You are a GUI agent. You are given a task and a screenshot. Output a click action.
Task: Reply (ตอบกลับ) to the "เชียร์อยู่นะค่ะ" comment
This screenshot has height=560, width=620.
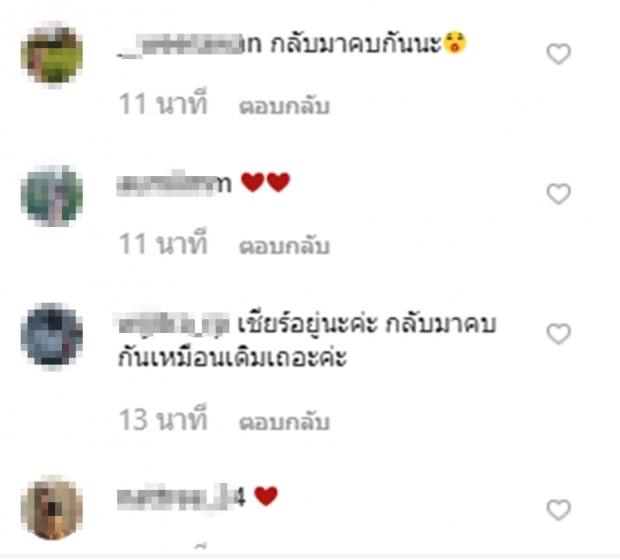click(284, 421)
